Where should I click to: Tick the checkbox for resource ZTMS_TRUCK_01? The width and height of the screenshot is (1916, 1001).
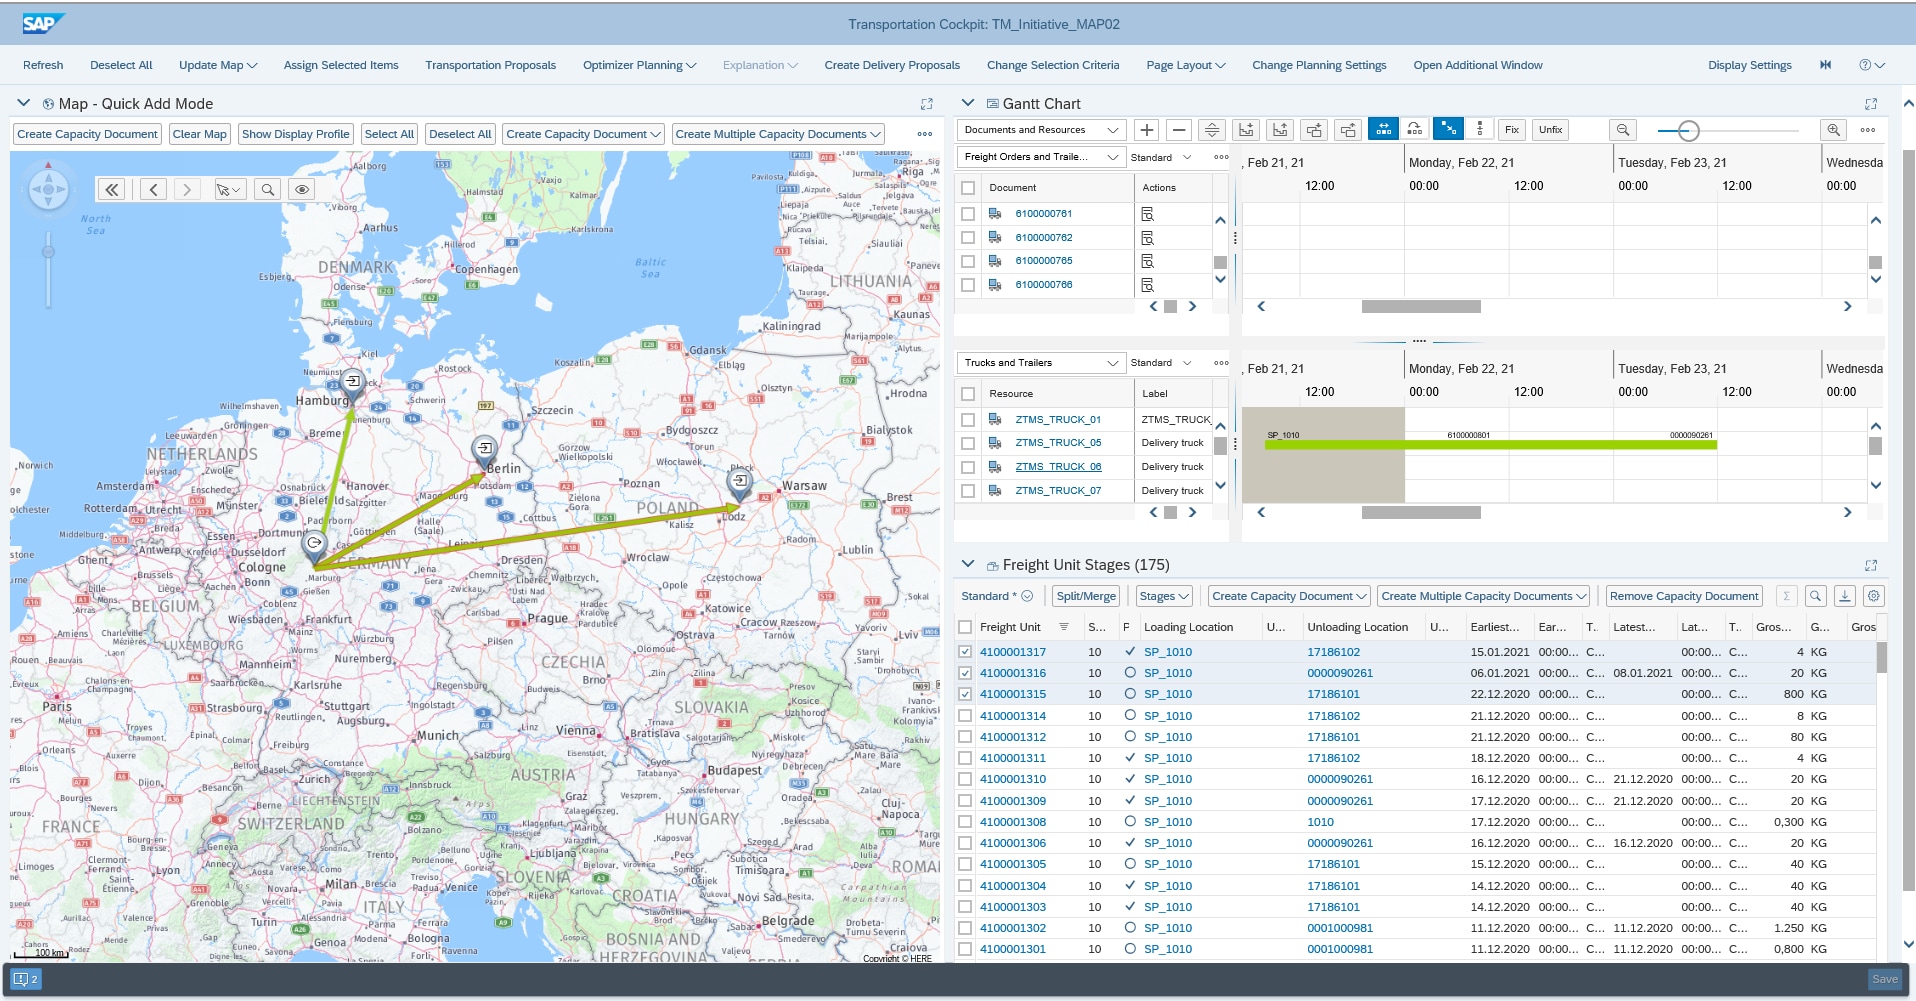tap(968, 420)
